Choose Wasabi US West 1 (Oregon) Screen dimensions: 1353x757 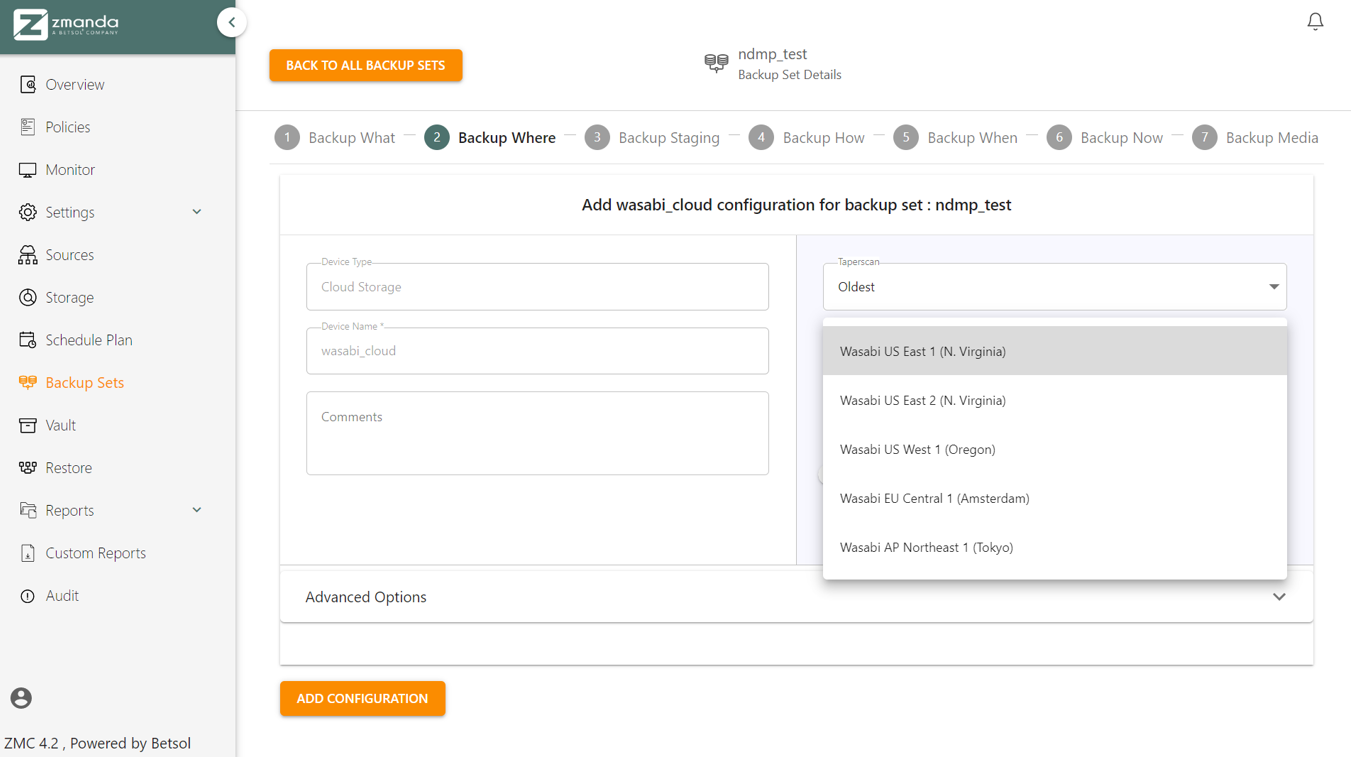(x=1054, y=449)
